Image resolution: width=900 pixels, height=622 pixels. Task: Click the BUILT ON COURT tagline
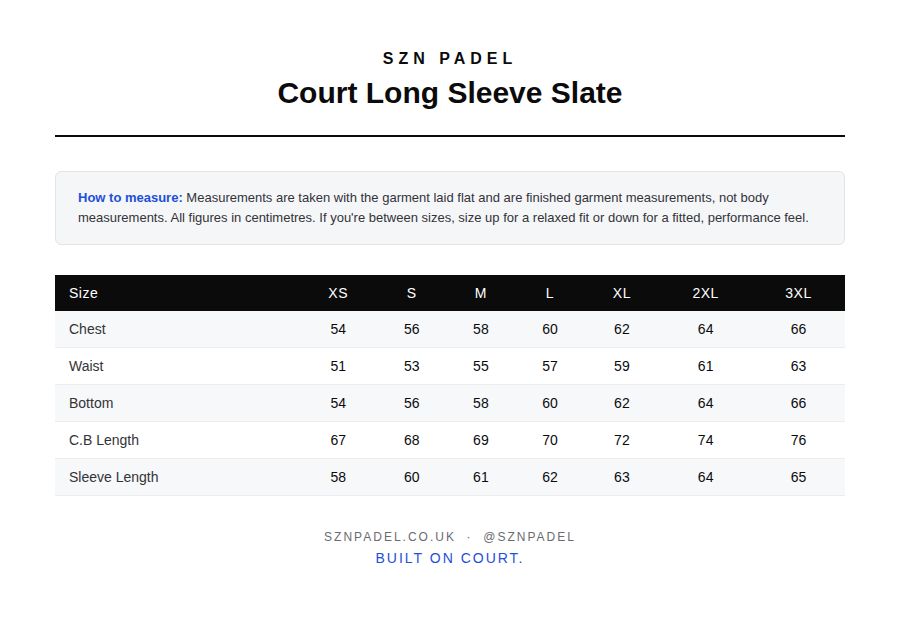(449, 558)
